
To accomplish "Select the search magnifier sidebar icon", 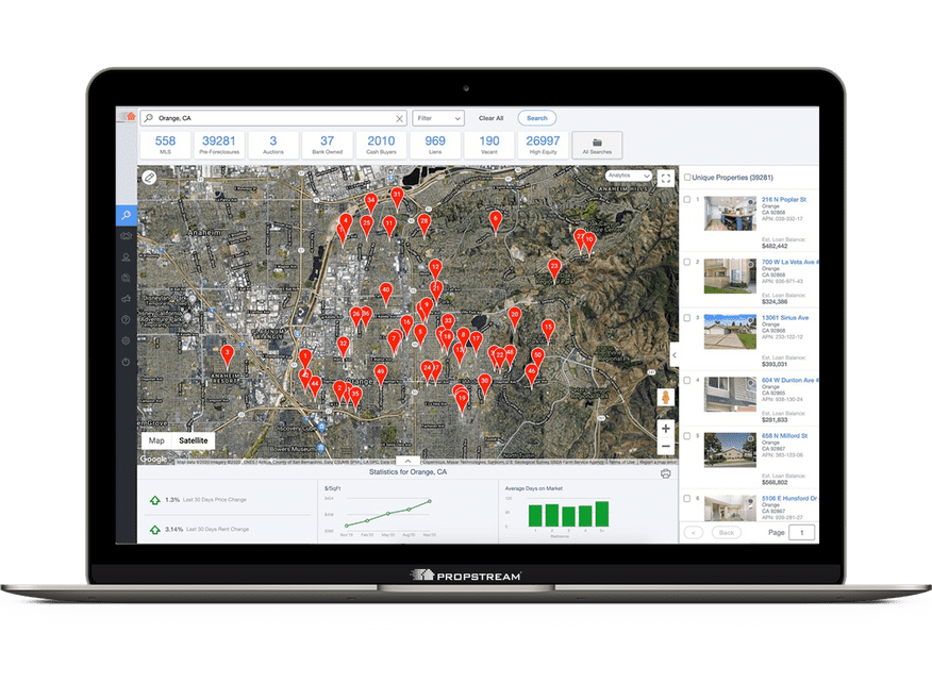I will pos(126,215).
